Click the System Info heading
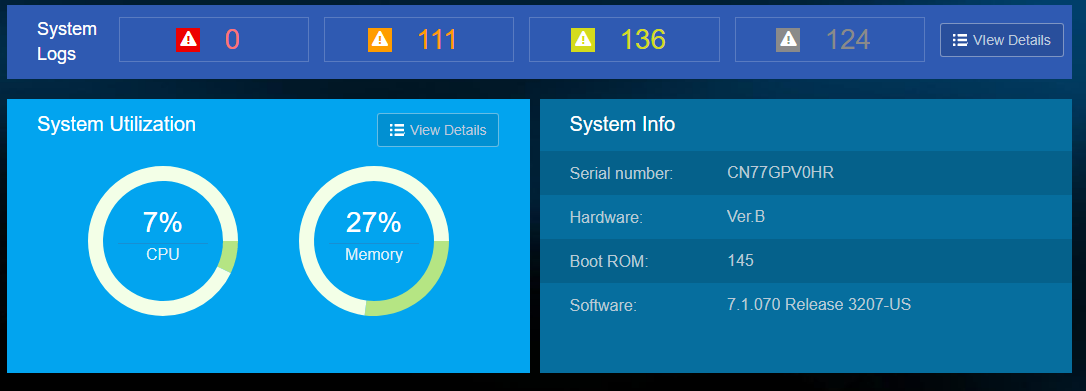The width and height of the screenshot is (1086, 391). pyautogui.click(x=622, y=125)
